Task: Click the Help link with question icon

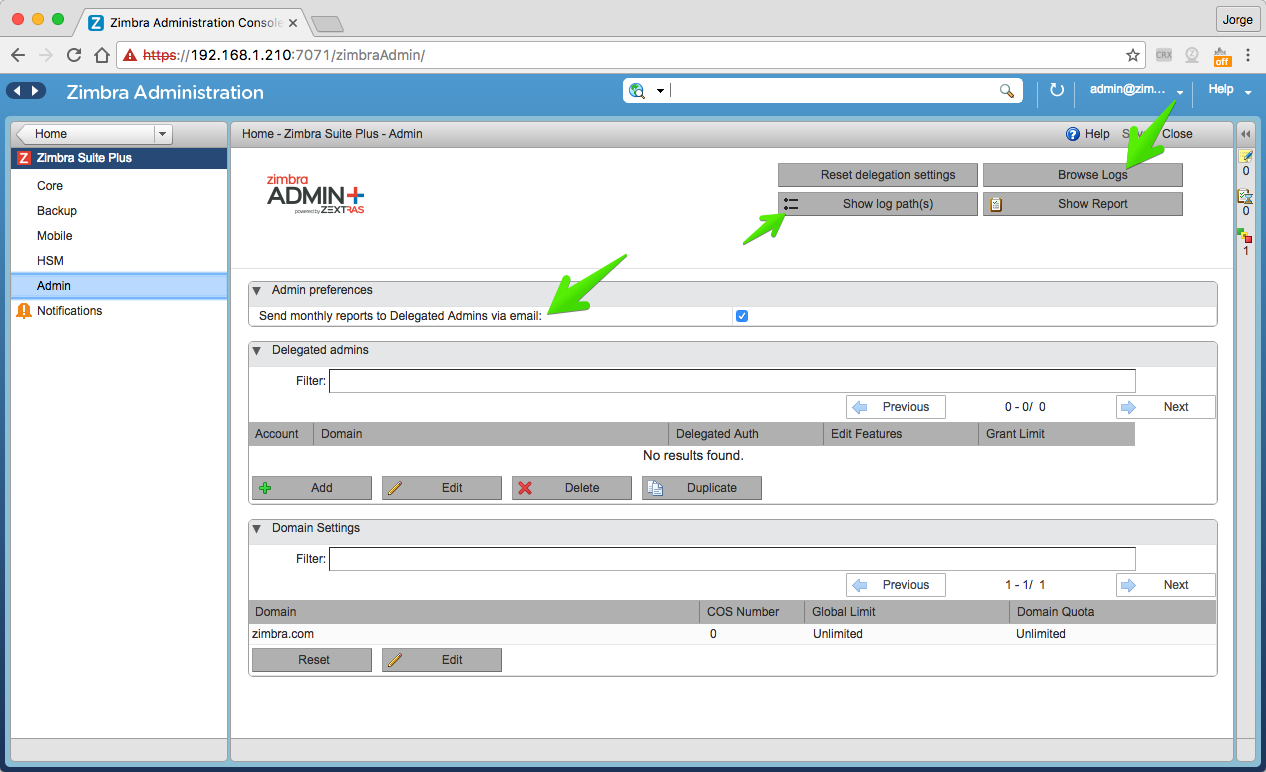Action: point(1088,134)
